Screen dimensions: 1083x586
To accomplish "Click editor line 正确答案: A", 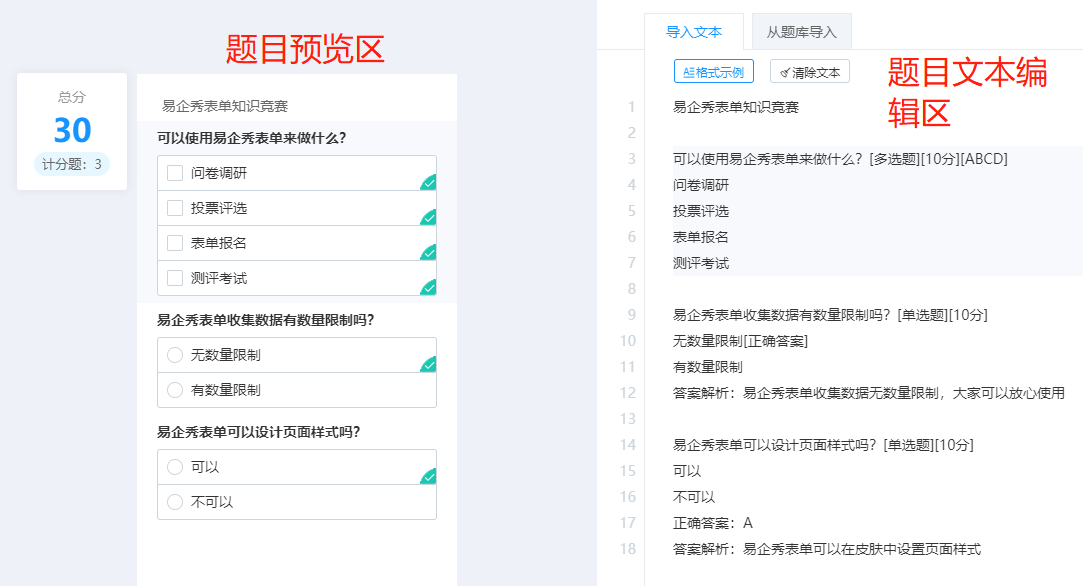I will tap(713, 523).
